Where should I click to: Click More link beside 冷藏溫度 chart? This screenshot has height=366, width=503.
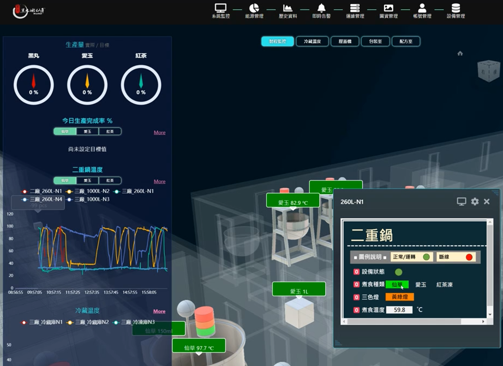tap(159, 311)
